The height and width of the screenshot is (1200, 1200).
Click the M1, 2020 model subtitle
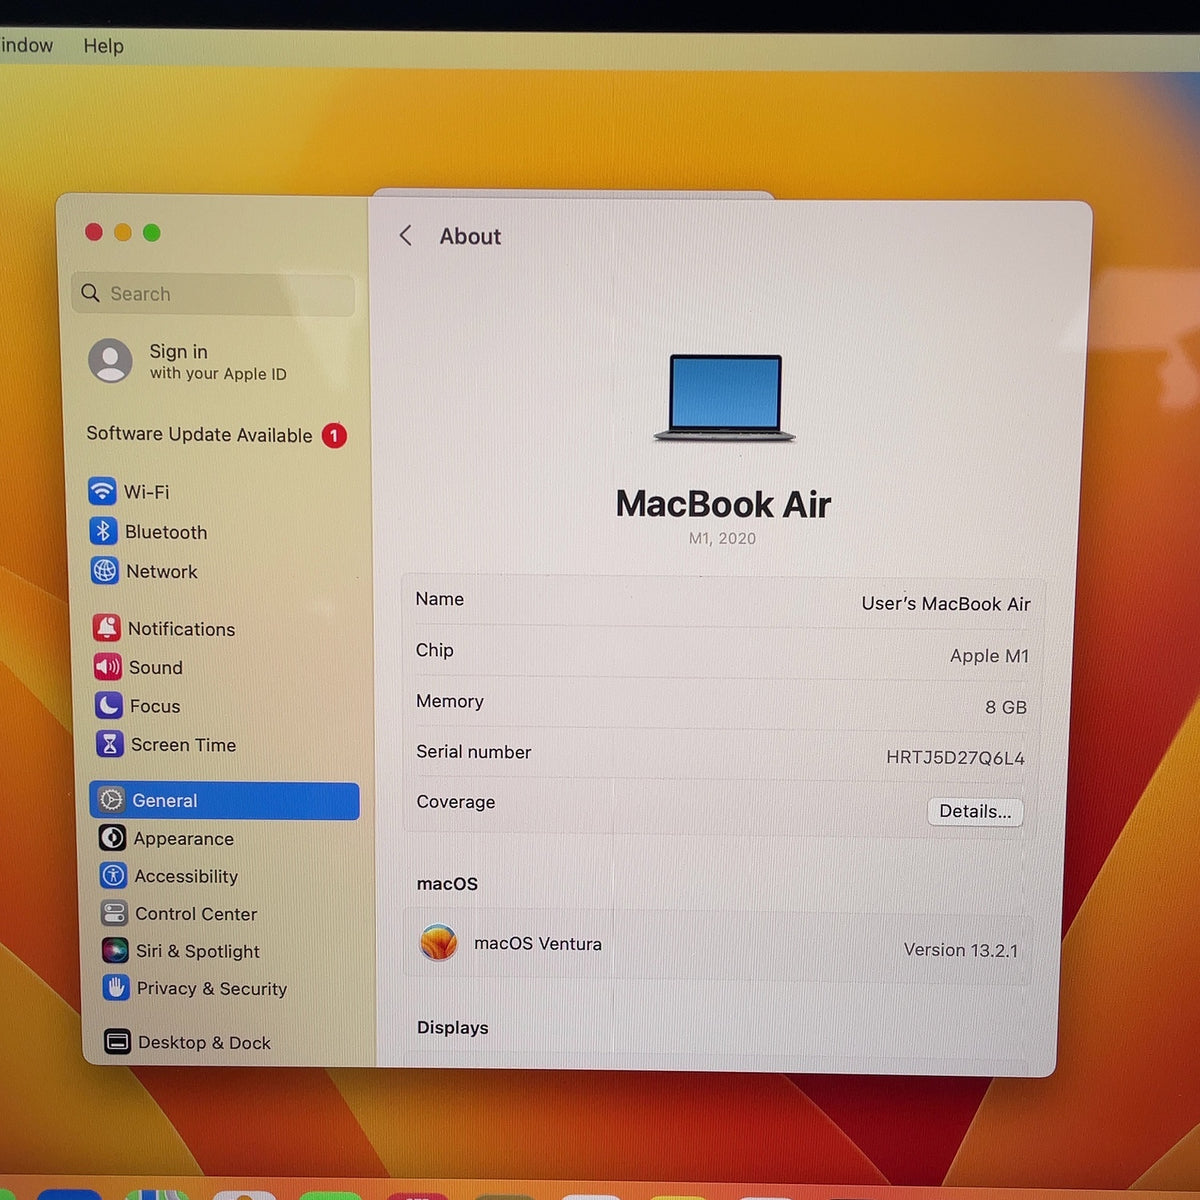[x=722, y=538]
